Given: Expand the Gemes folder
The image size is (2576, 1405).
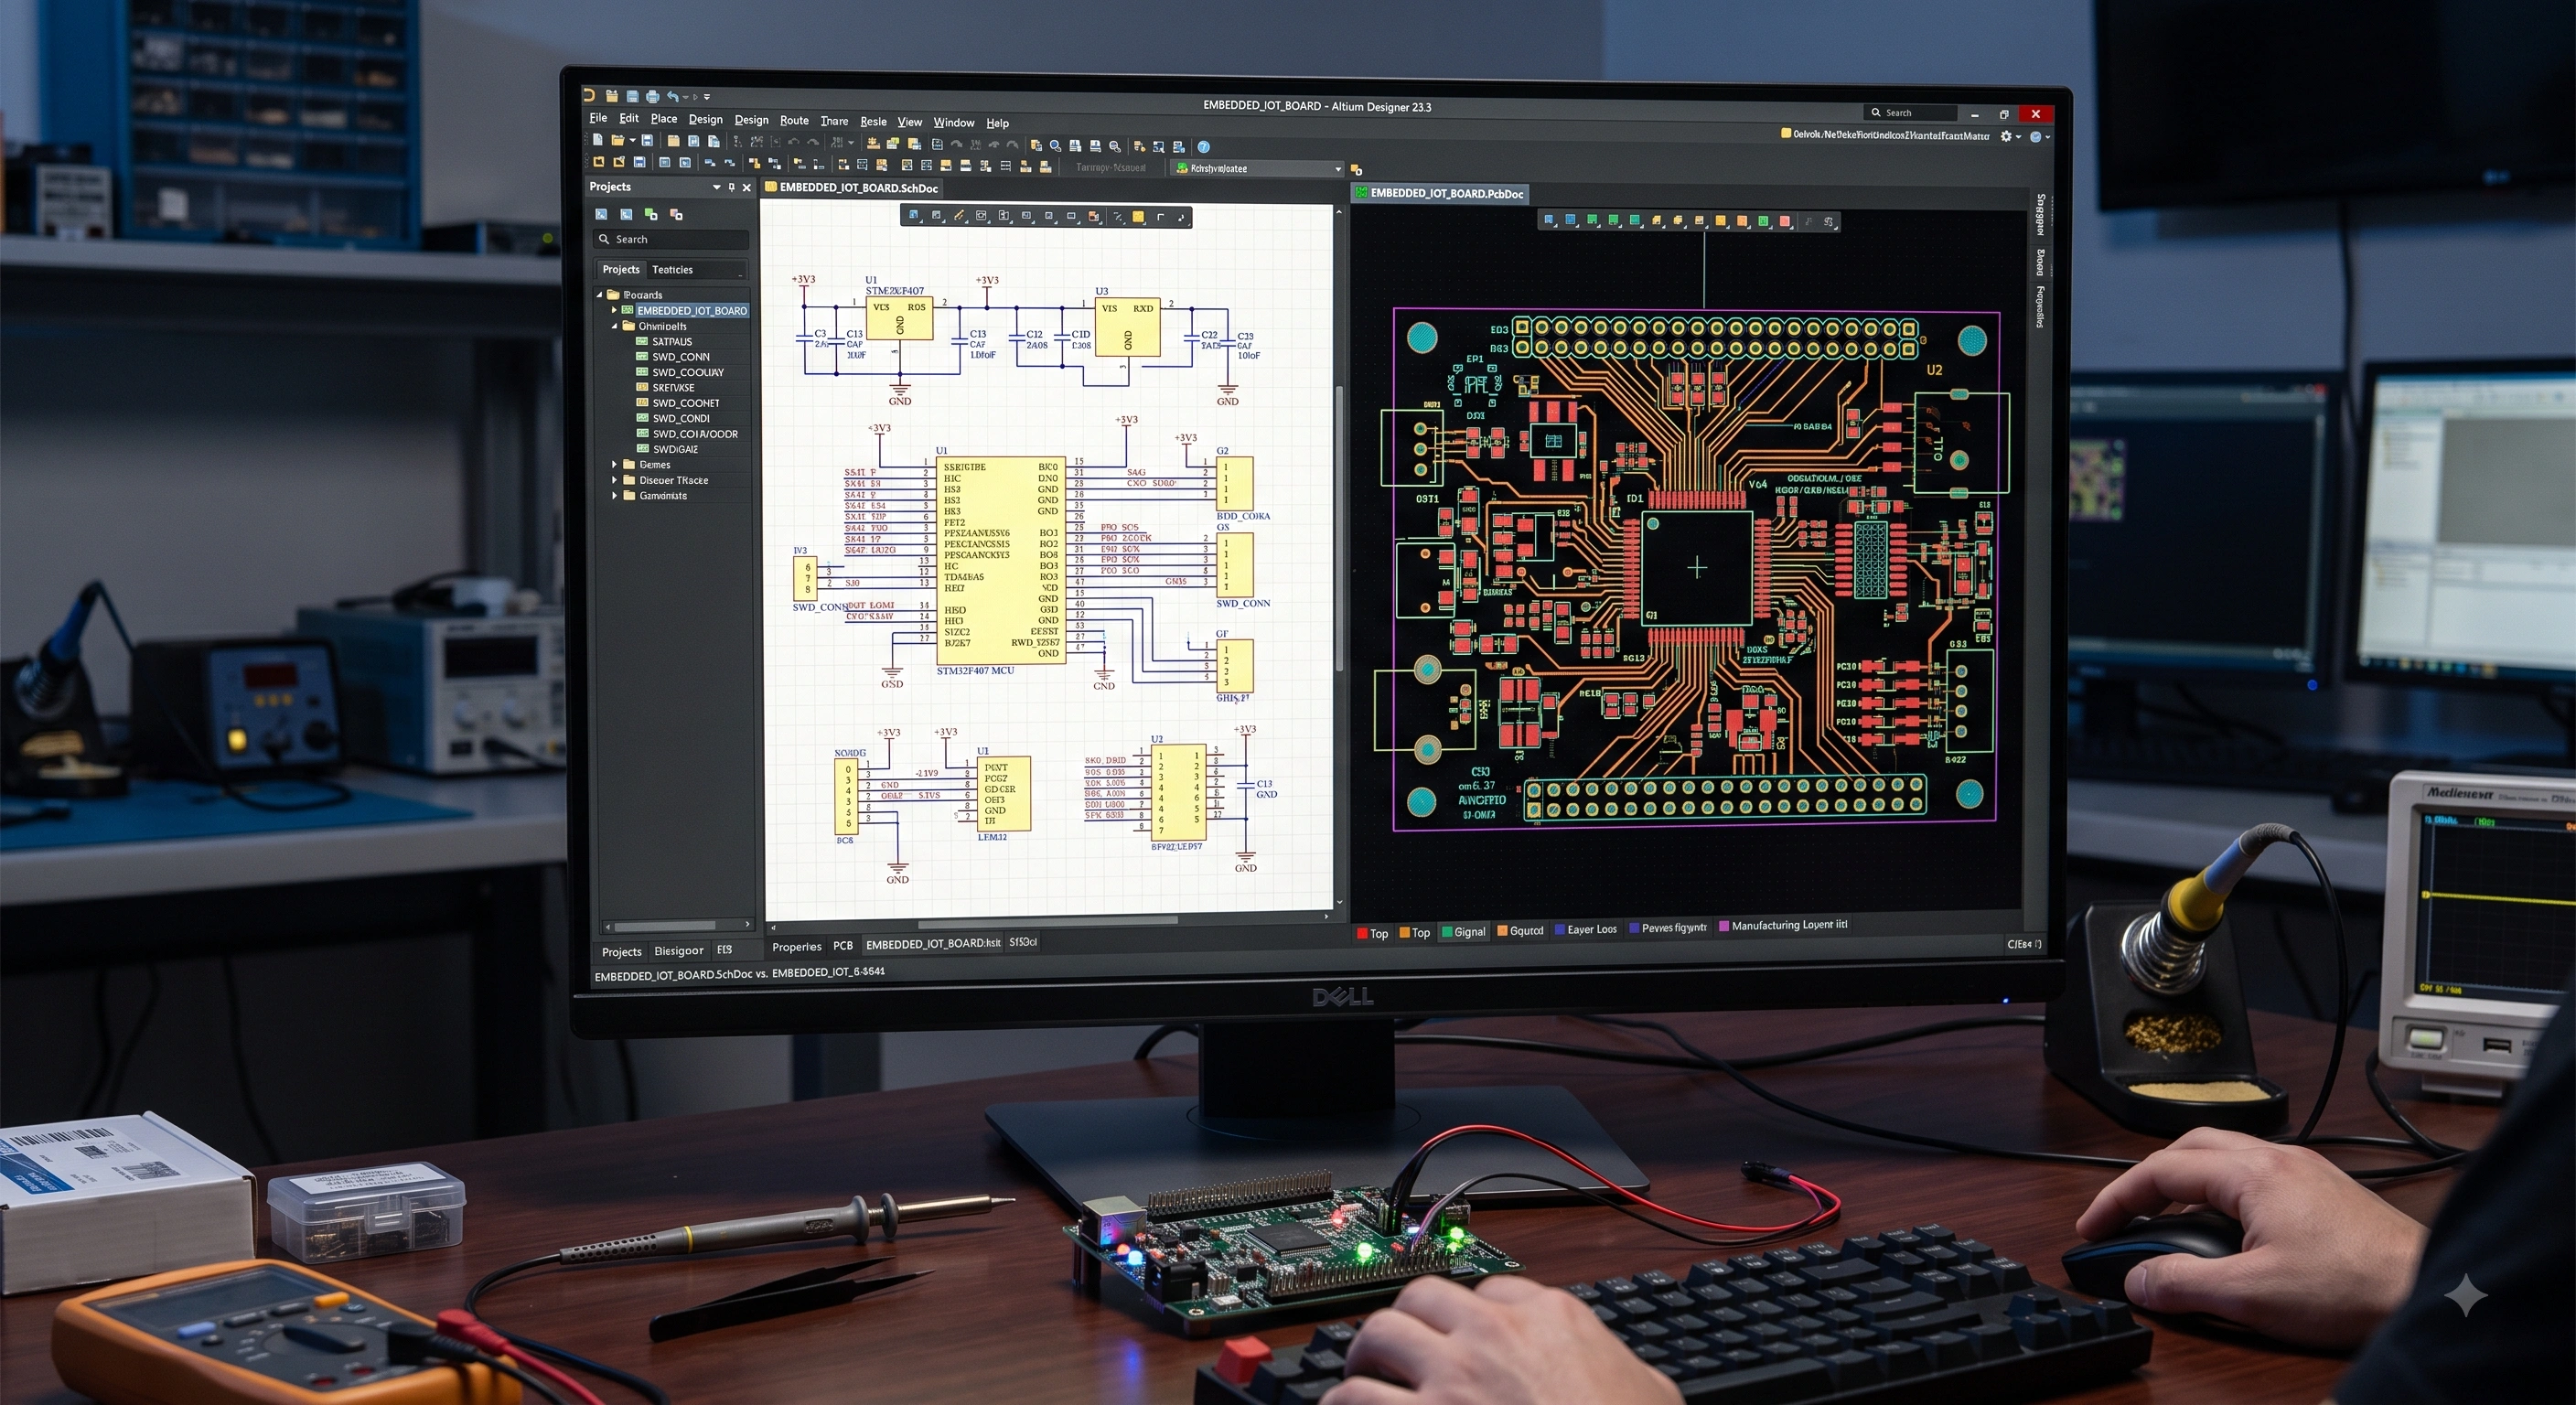Looking at the screenshot, I should coord(614,464).
